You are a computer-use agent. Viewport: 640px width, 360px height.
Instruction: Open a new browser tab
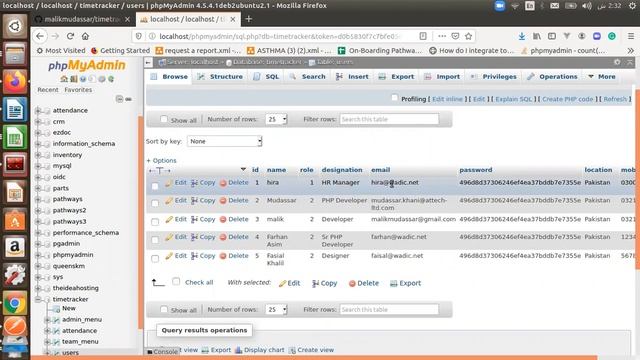249,19
